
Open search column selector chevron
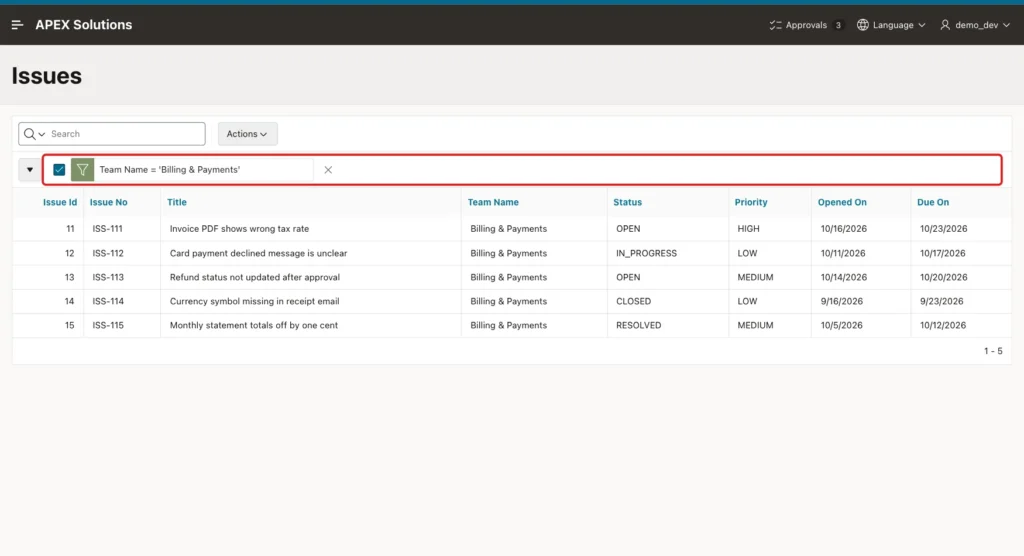(x=42, y=134)
